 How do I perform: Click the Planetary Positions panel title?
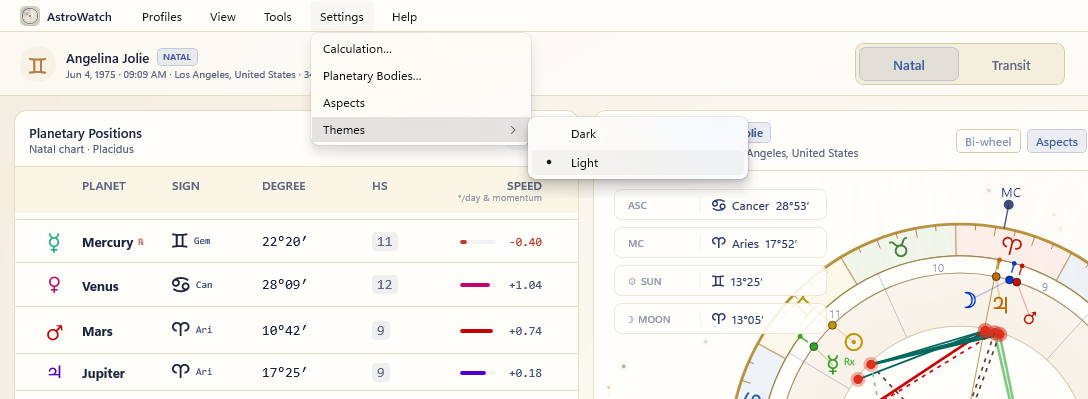click(85, 133)
